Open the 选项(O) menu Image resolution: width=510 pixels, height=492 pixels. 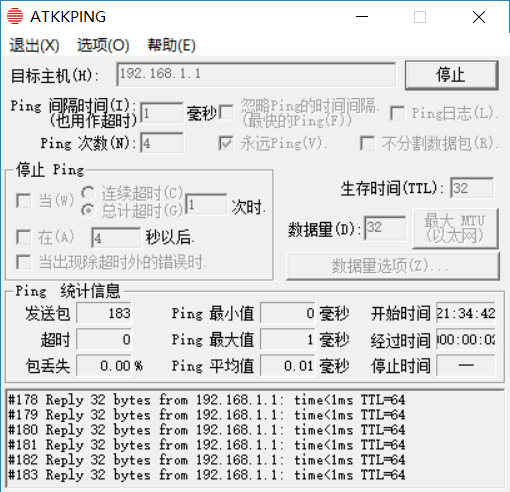[103, 45]
